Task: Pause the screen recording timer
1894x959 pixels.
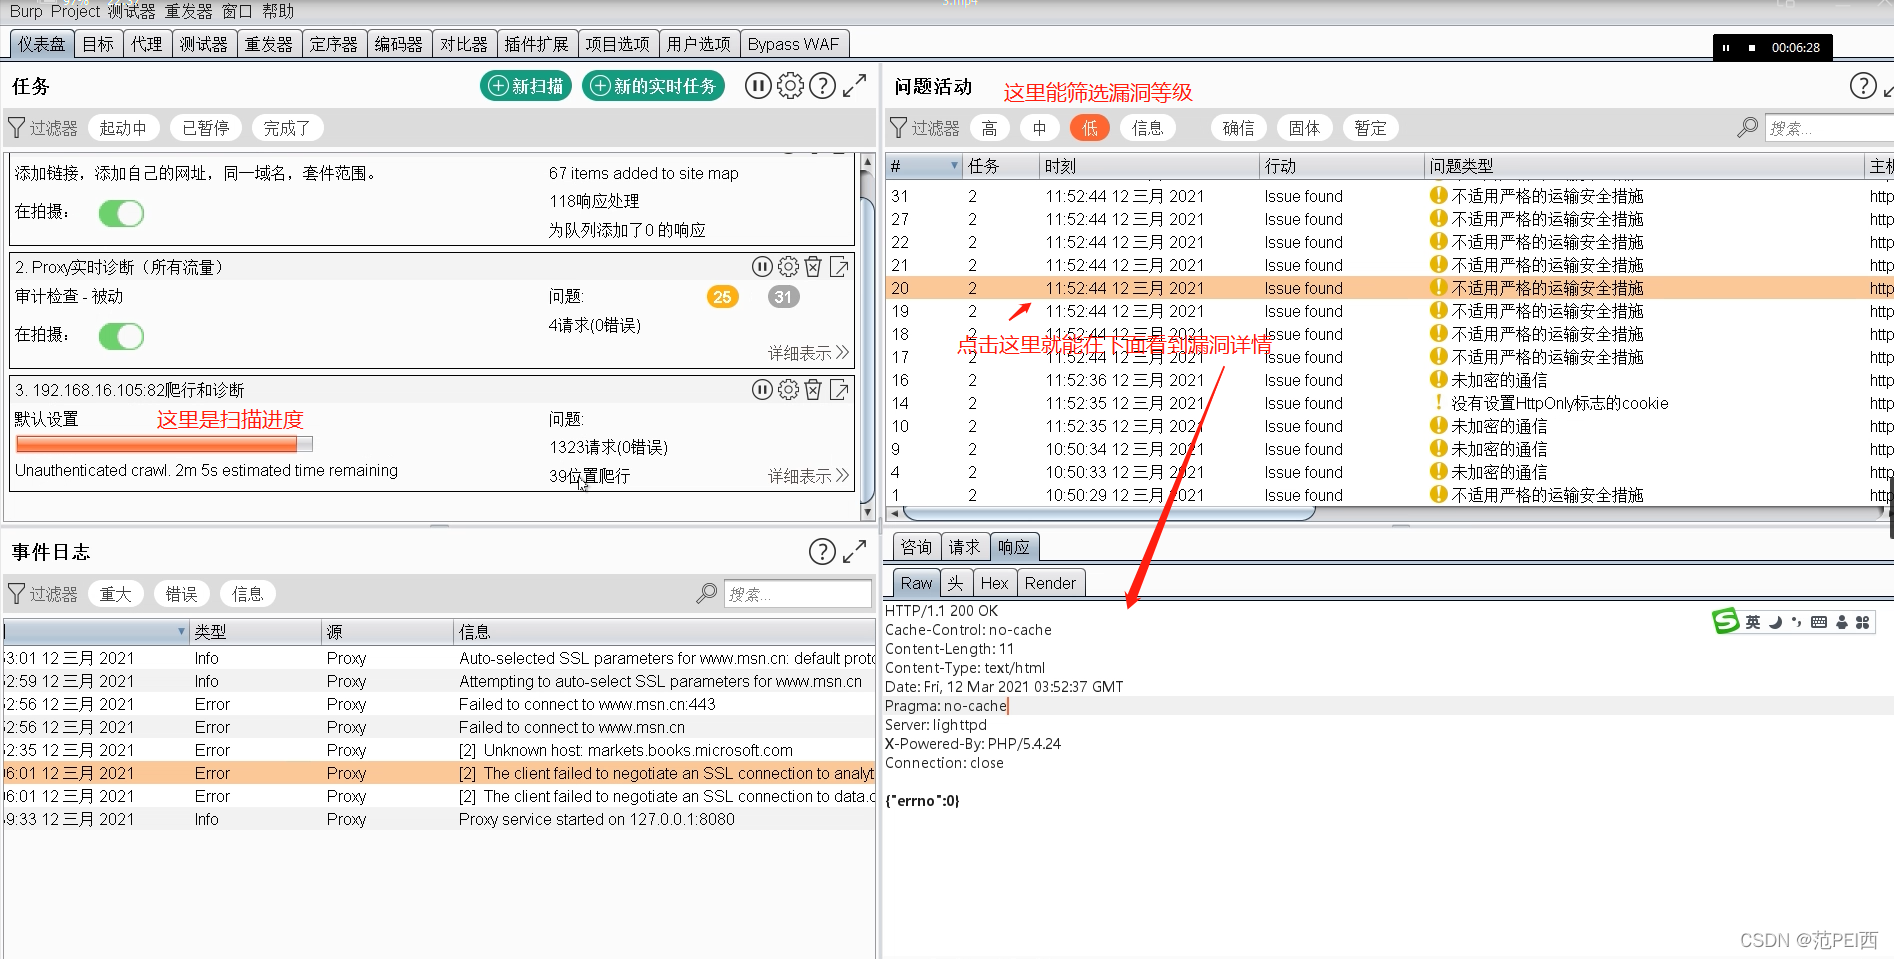Action: pos(1726,47)
